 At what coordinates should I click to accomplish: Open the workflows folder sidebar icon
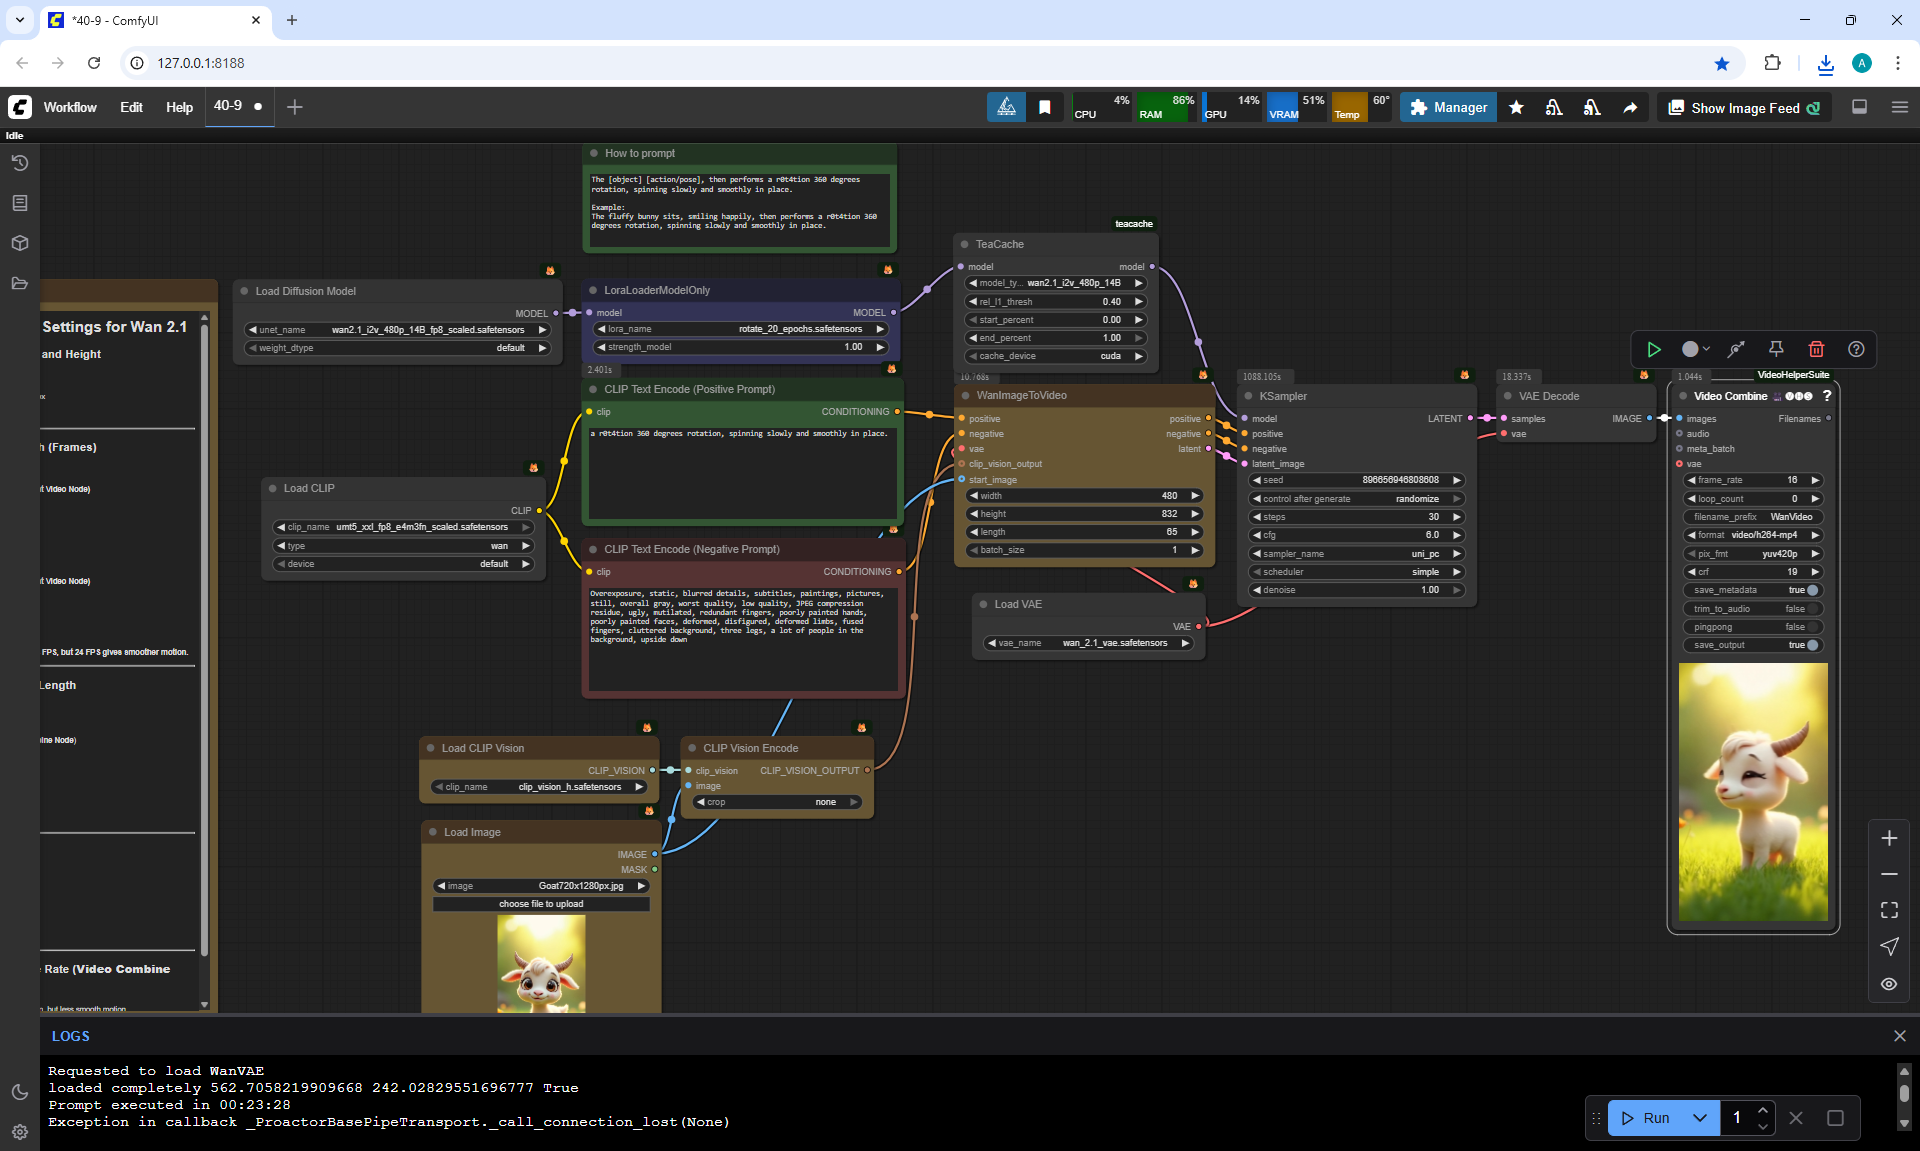click(20, 283)
